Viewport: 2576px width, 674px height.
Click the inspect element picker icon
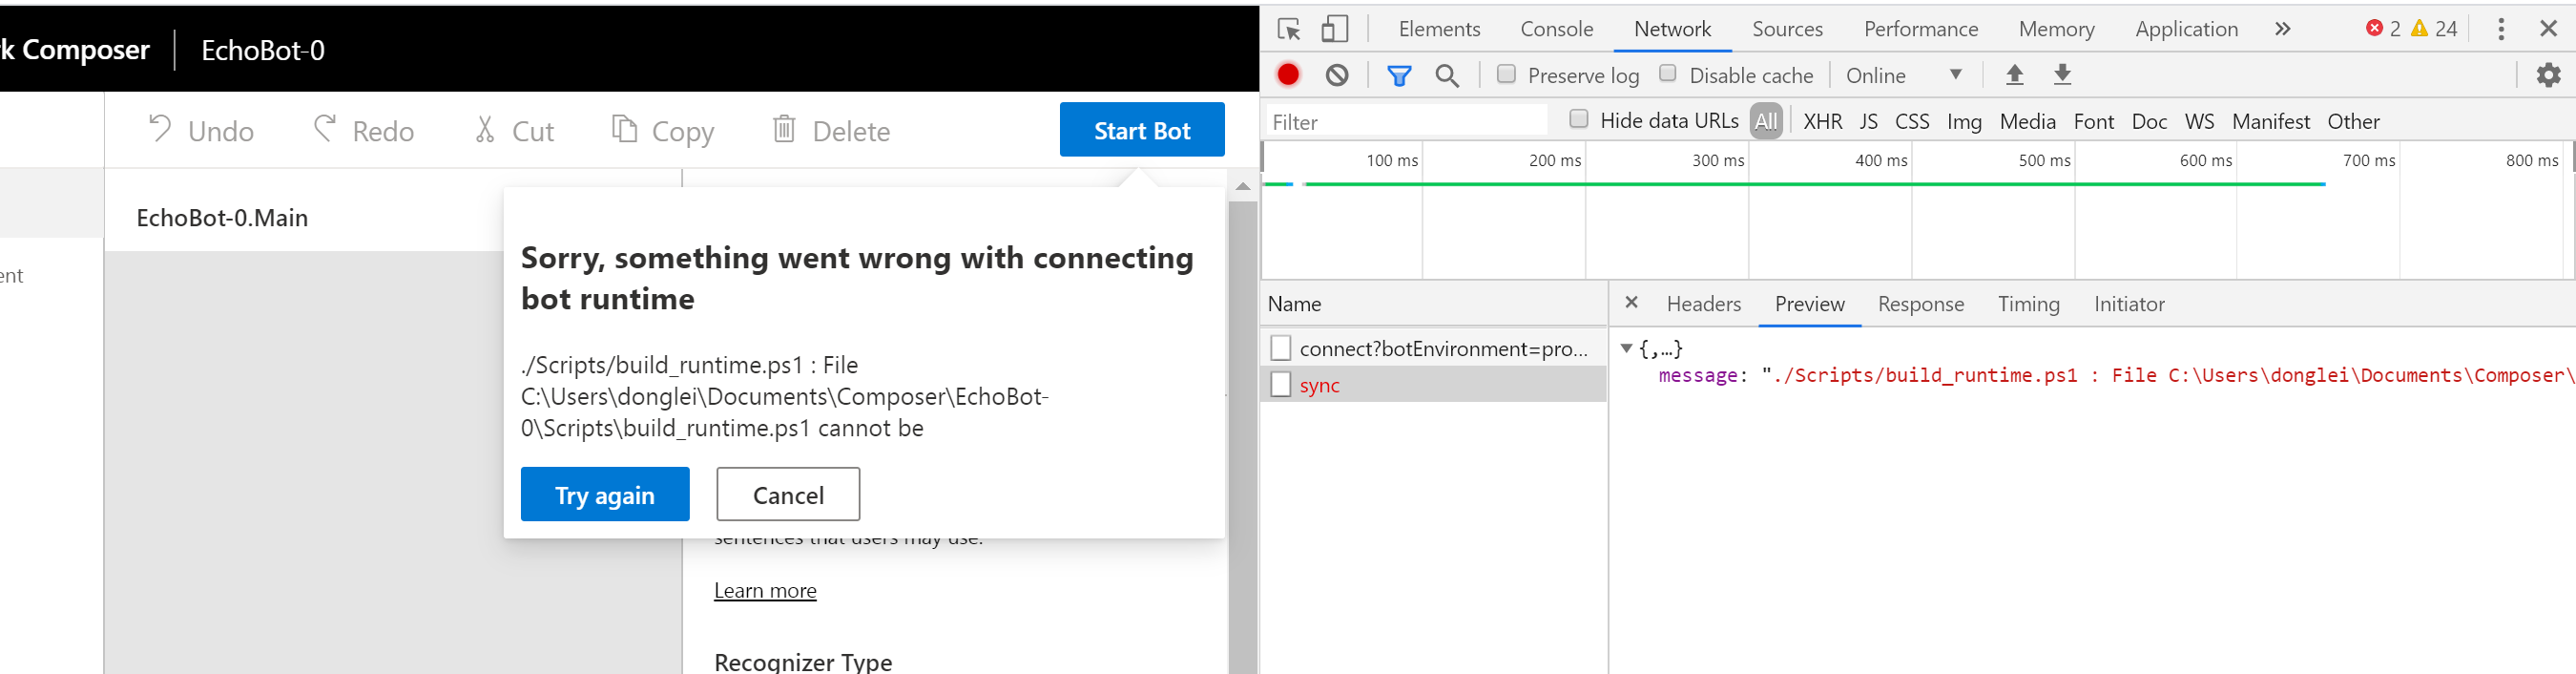[x=1289, y=29]
